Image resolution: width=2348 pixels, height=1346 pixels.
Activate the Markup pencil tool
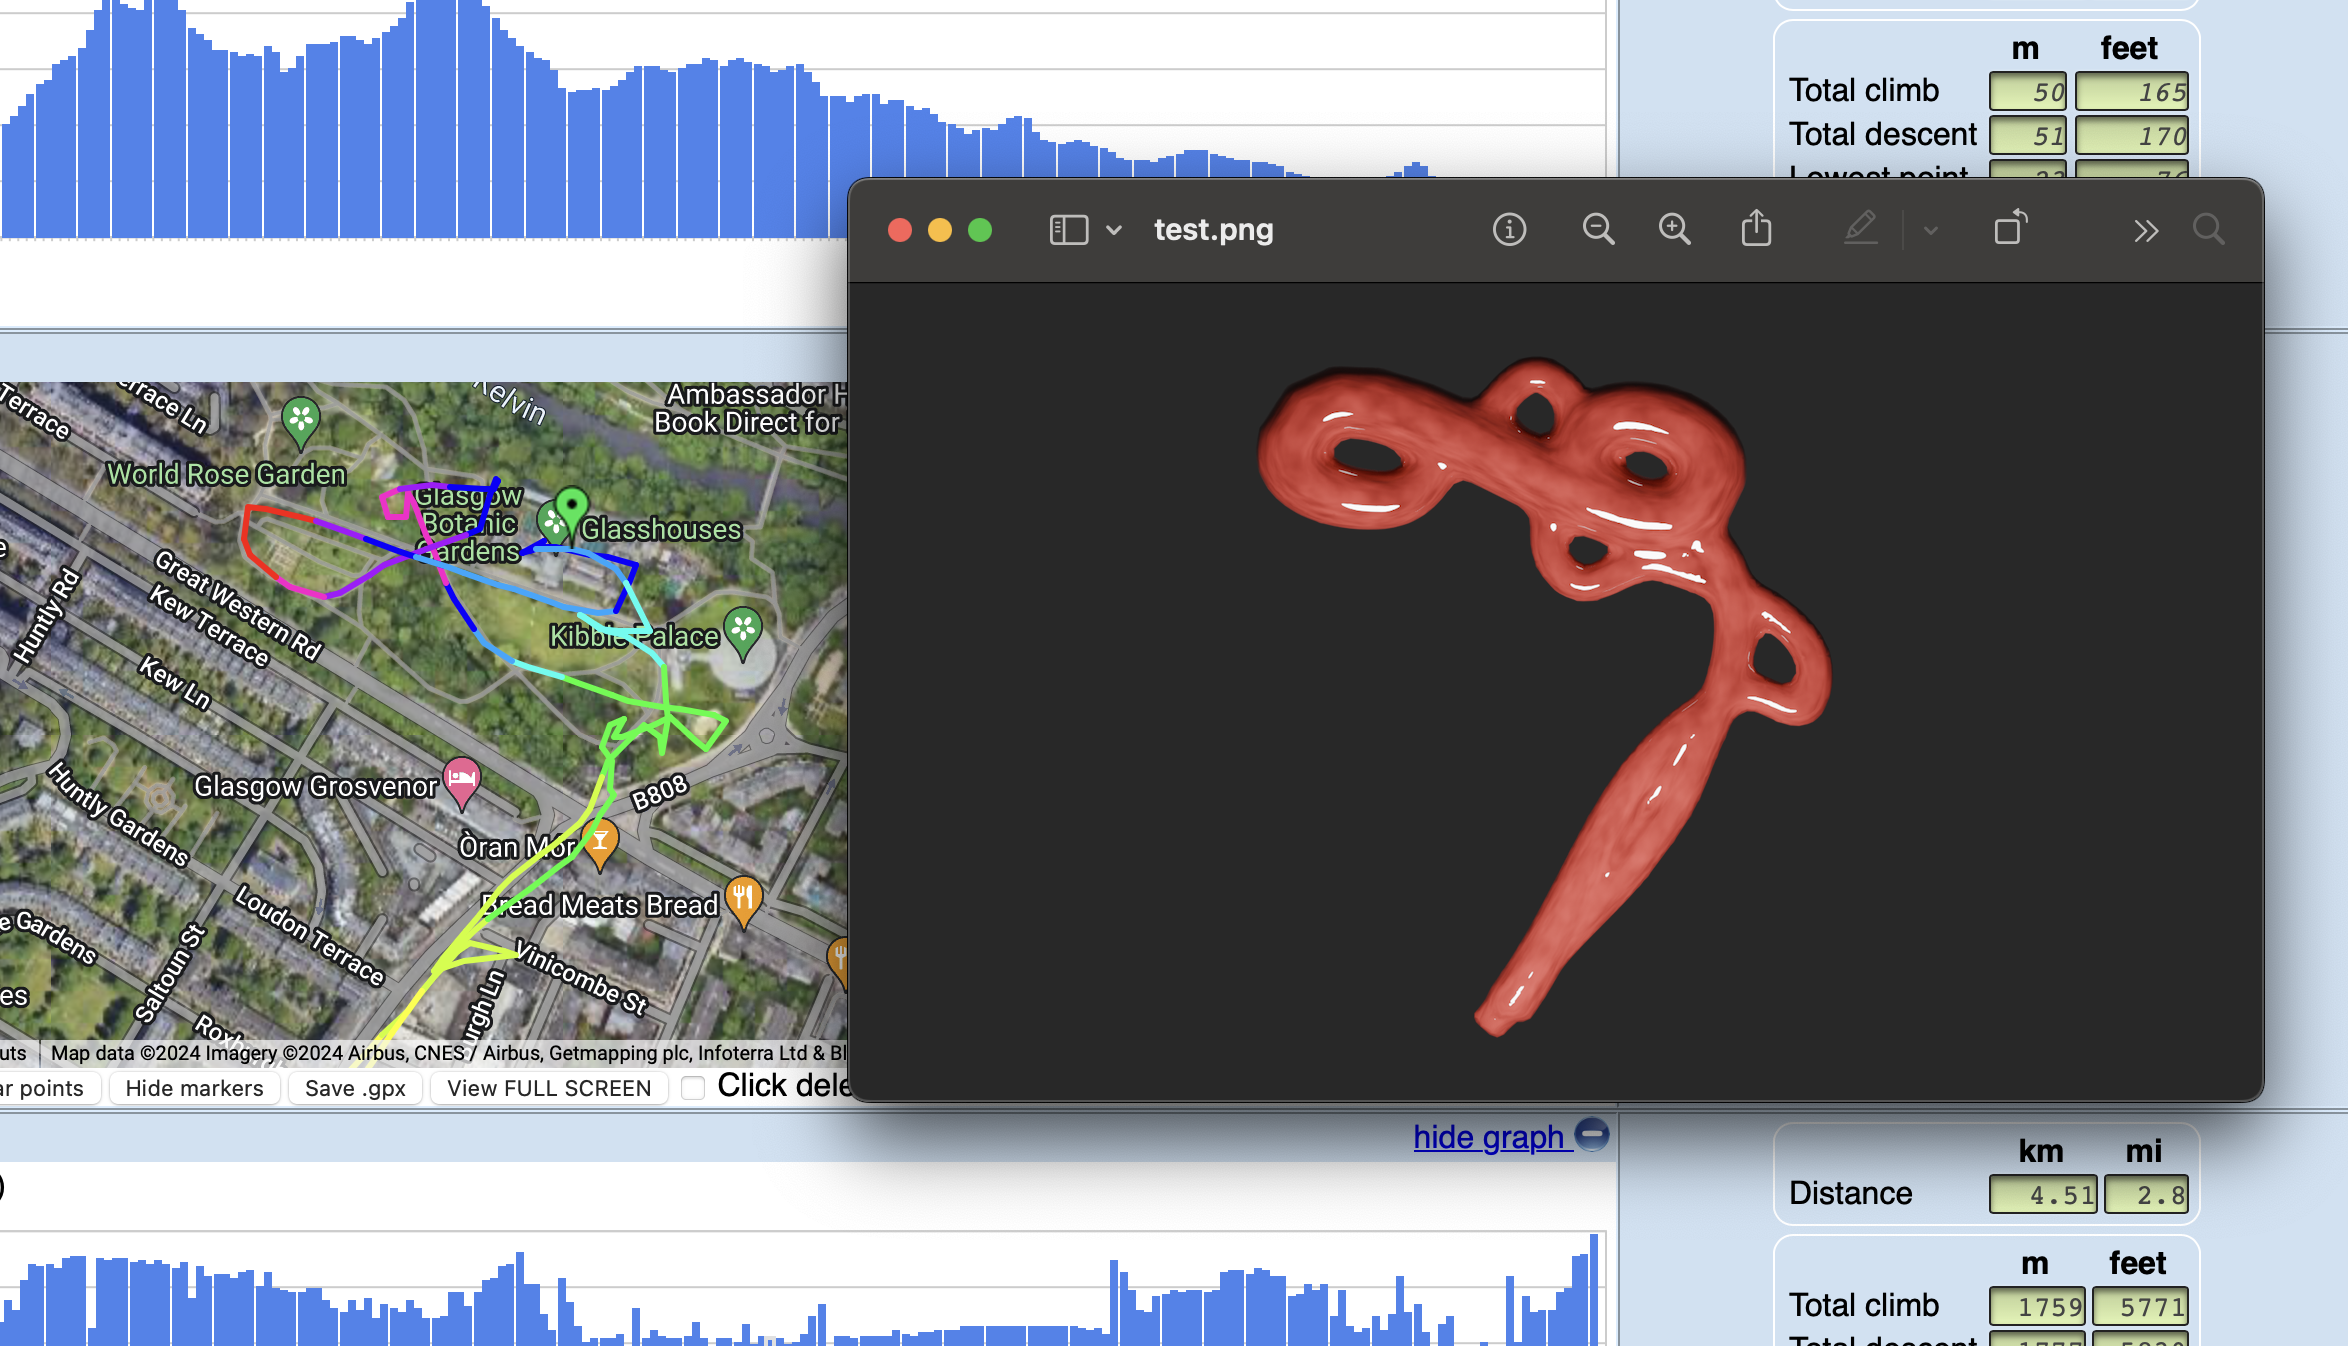[1860, 229]
